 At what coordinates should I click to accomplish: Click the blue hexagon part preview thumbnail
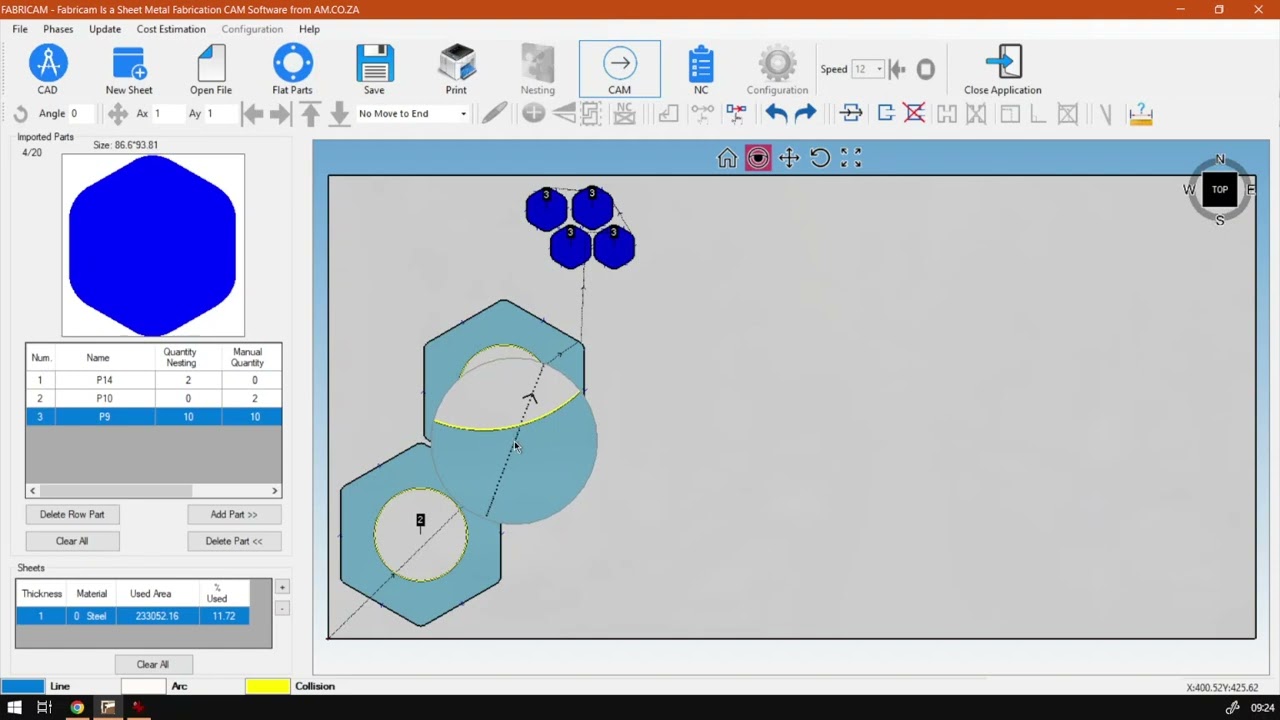(x=153, y=245)
